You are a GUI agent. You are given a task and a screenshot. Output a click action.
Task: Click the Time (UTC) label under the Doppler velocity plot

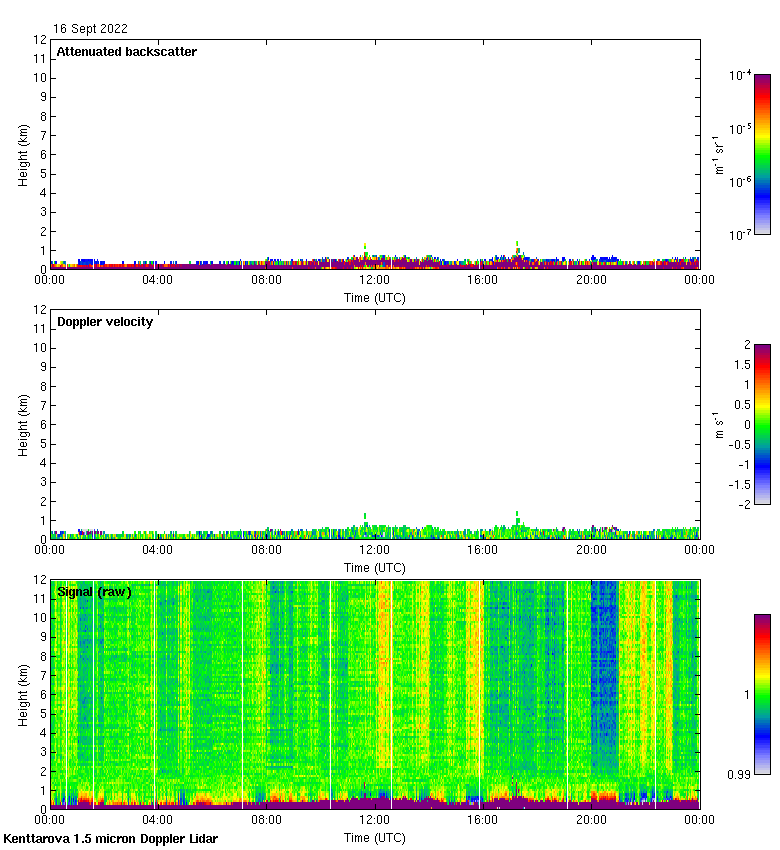pyautogui.click(x=374, y=568)
